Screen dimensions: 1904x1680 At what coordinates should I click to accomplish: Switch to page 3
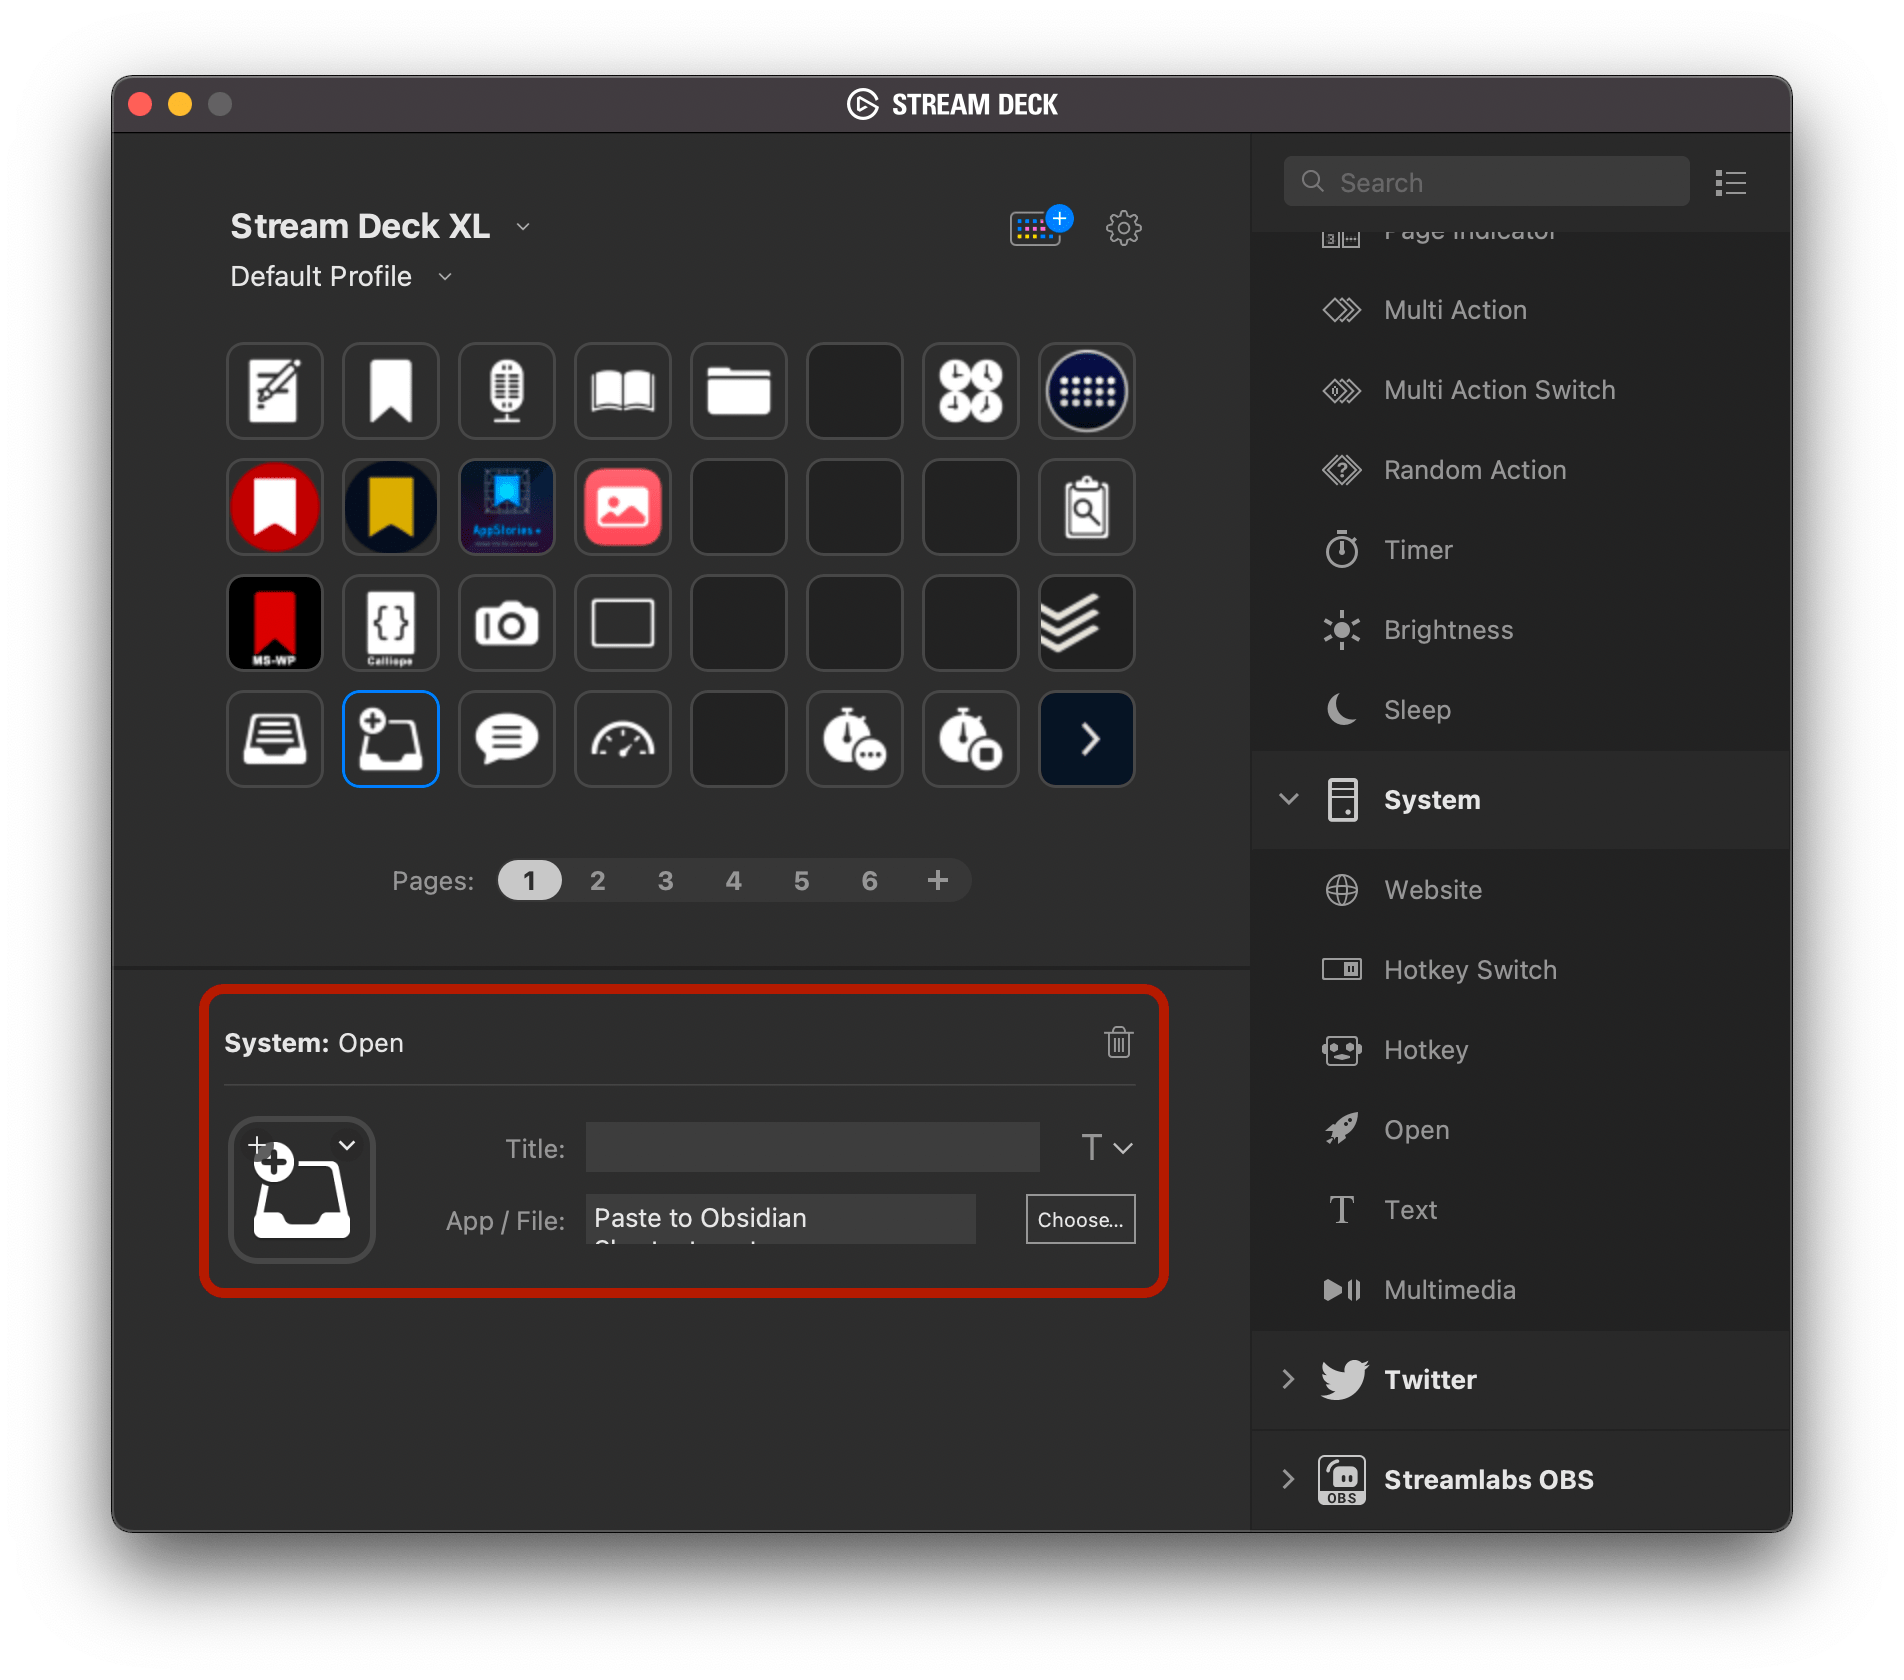pyautogui.click(x=665, y=880)
